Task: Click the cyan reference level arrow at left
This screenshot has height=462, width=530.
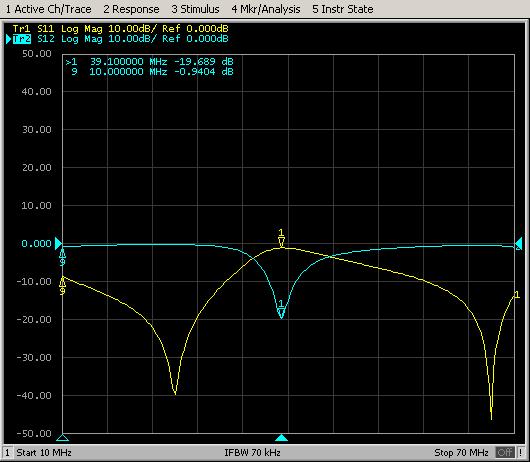Action: [x=58, y=244]
